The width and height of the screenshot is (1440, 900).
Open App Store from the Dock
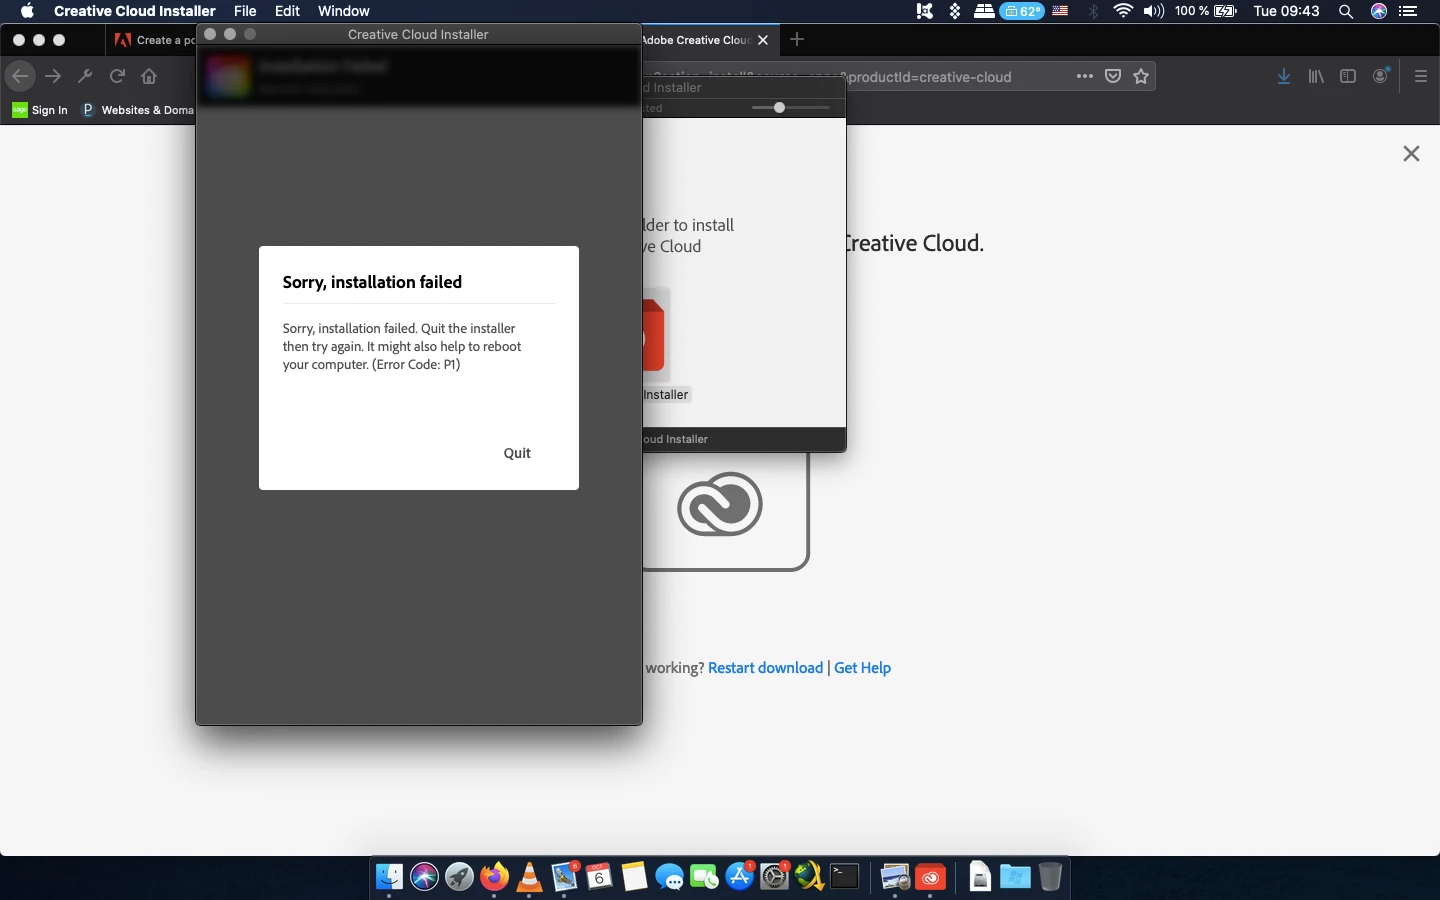tap(740, 877)
